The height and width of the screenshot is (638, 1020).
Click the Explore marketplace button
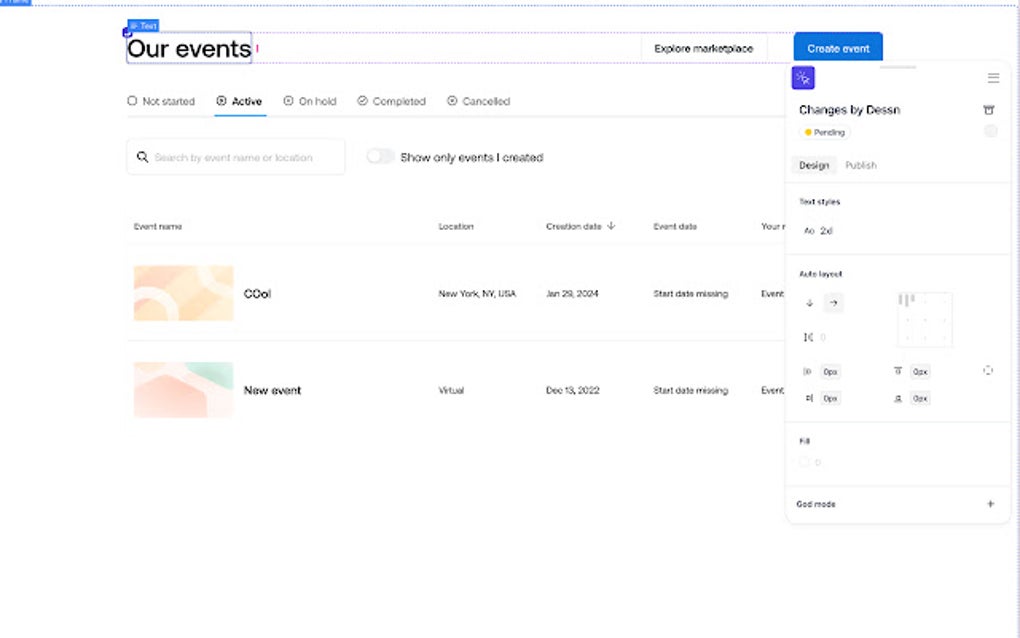[703, 48]
